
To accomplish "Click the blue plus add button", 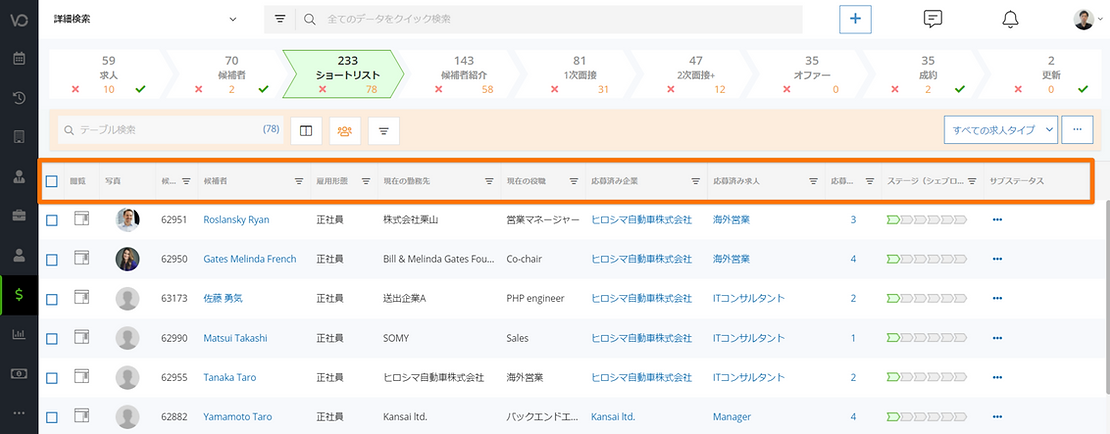I will (855, 20).
